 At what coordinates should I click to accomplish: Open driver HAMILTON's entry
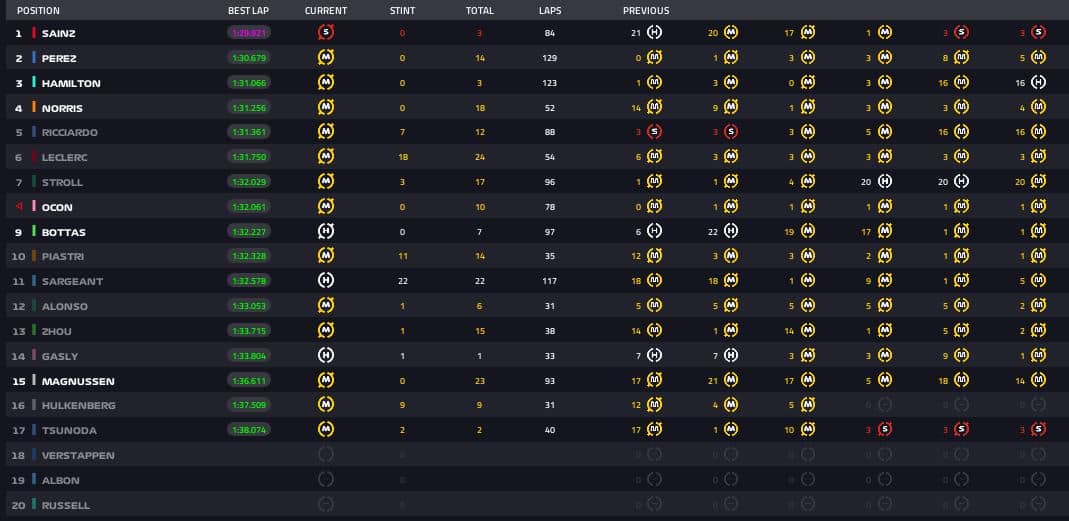pos(71,83)
